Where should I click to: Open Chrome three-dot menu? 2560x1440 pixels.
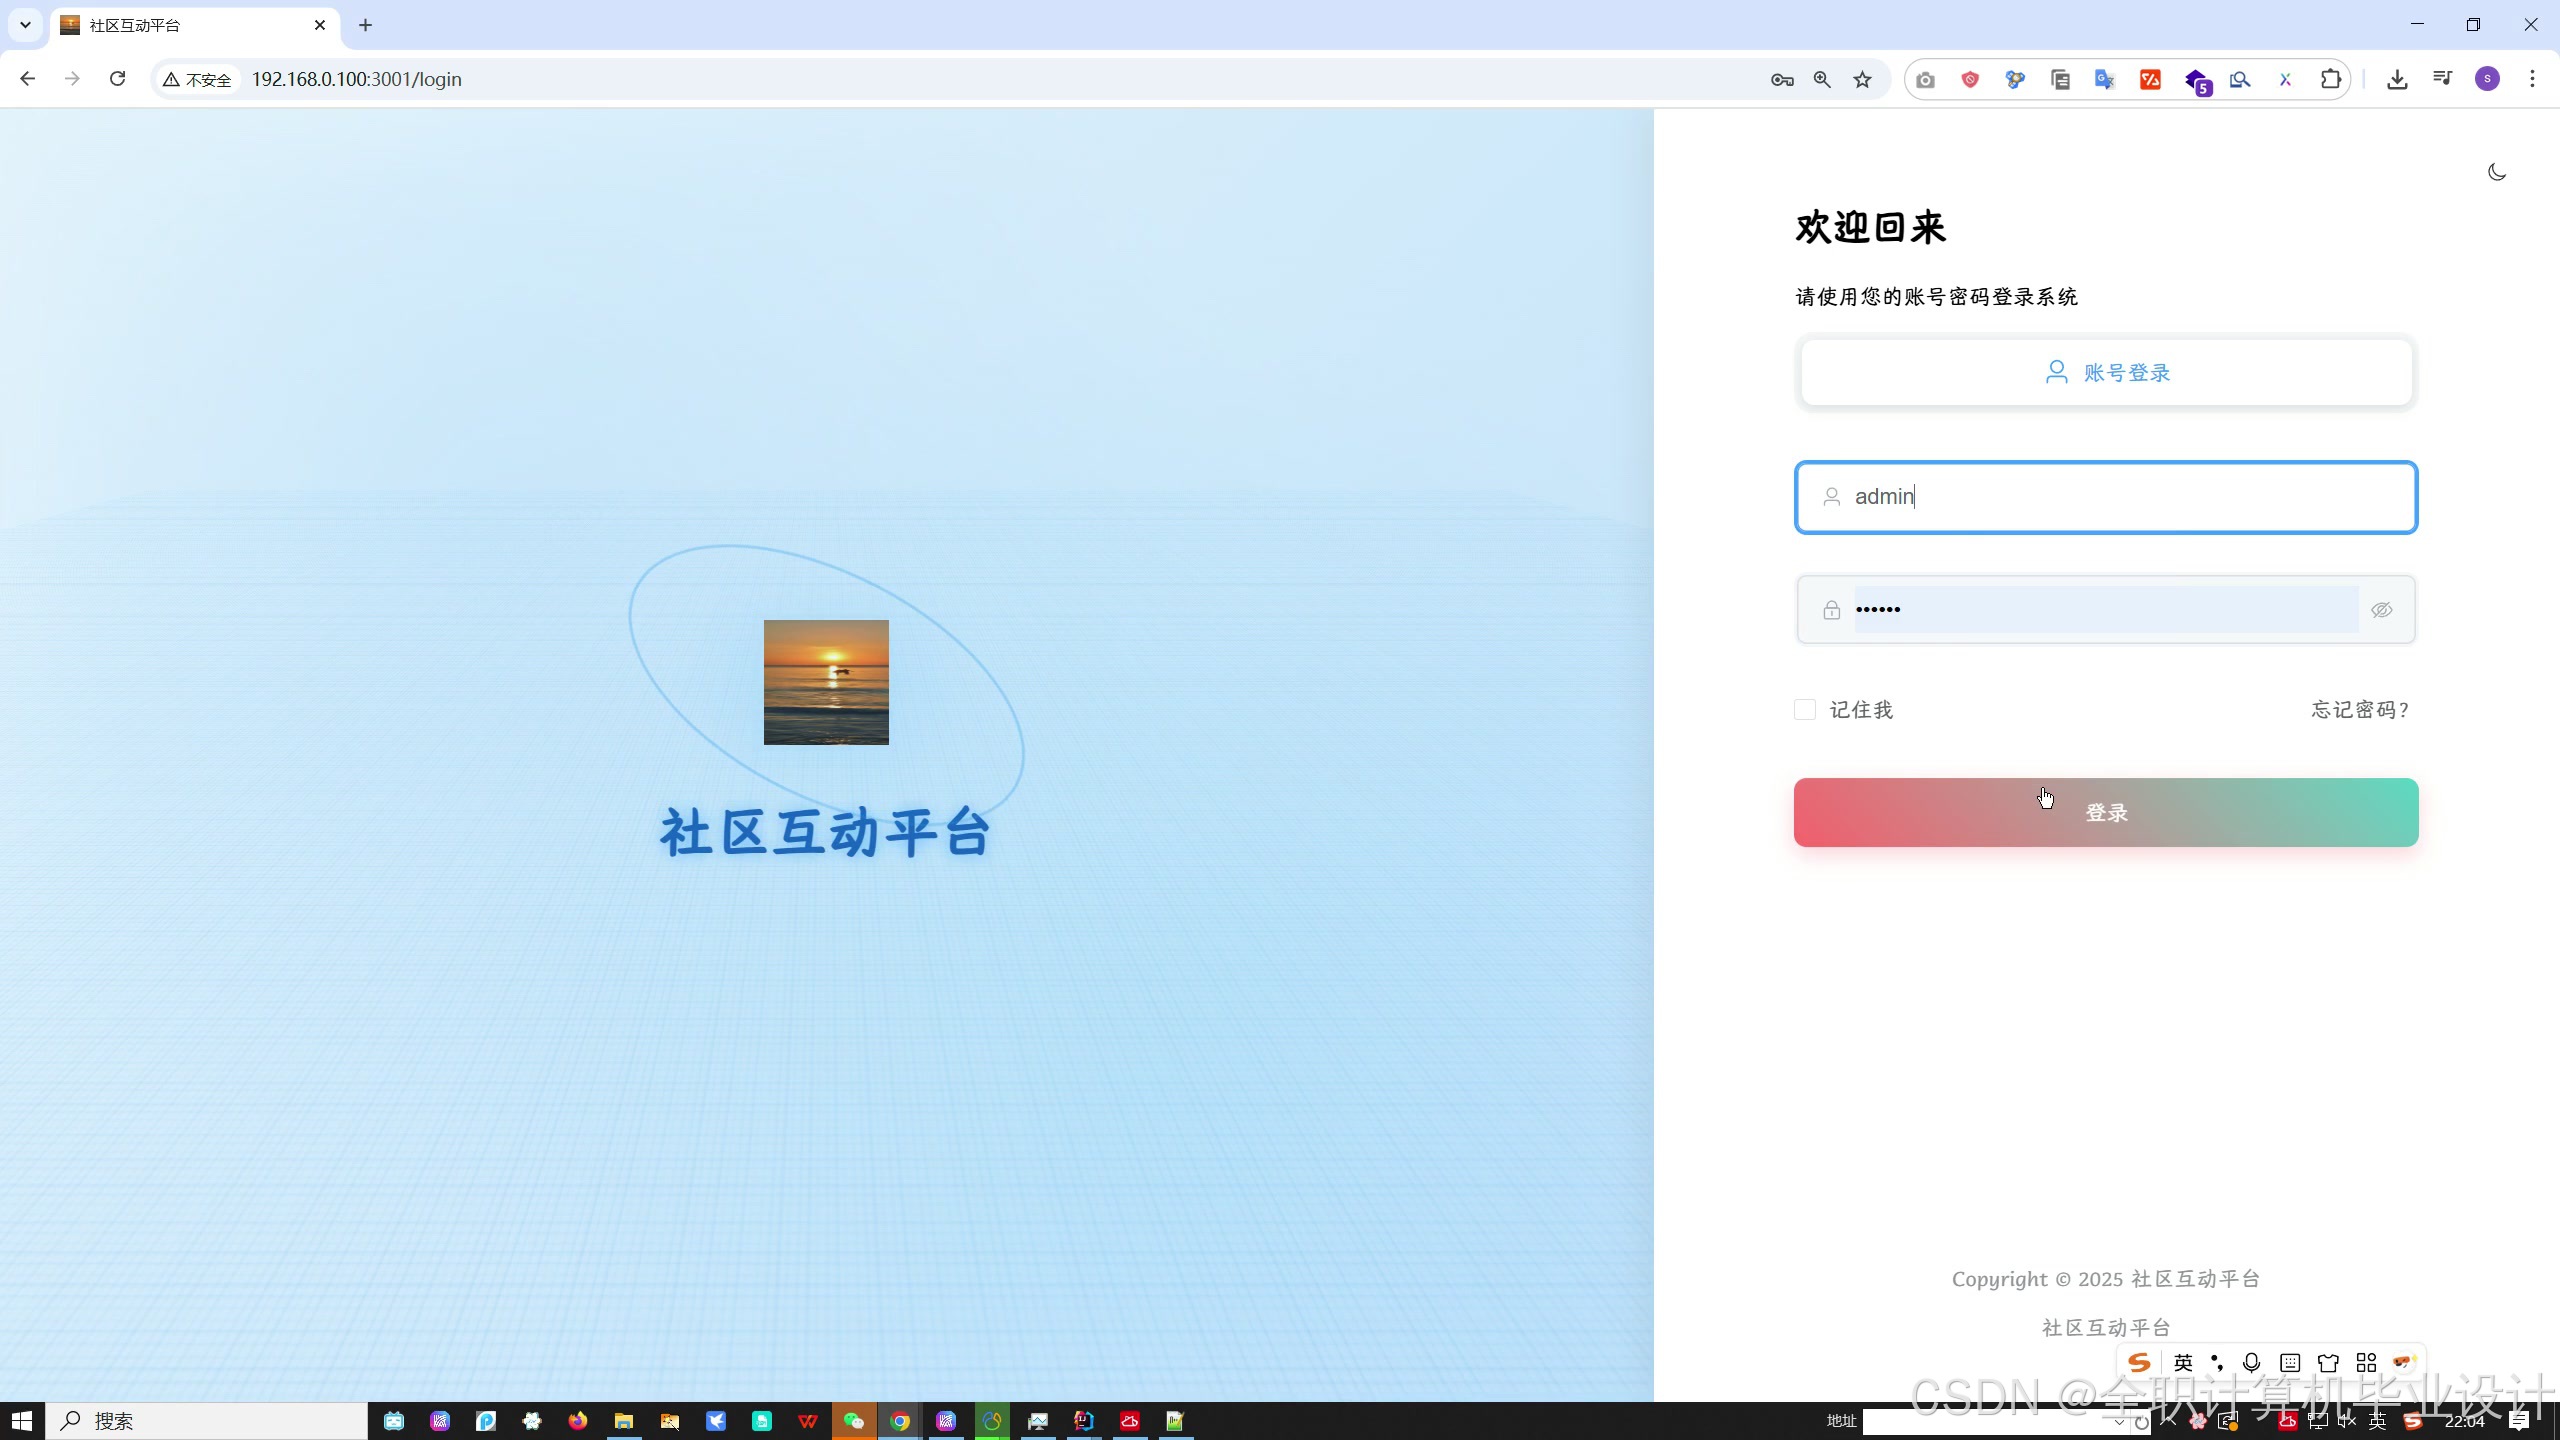point(2532,80)
